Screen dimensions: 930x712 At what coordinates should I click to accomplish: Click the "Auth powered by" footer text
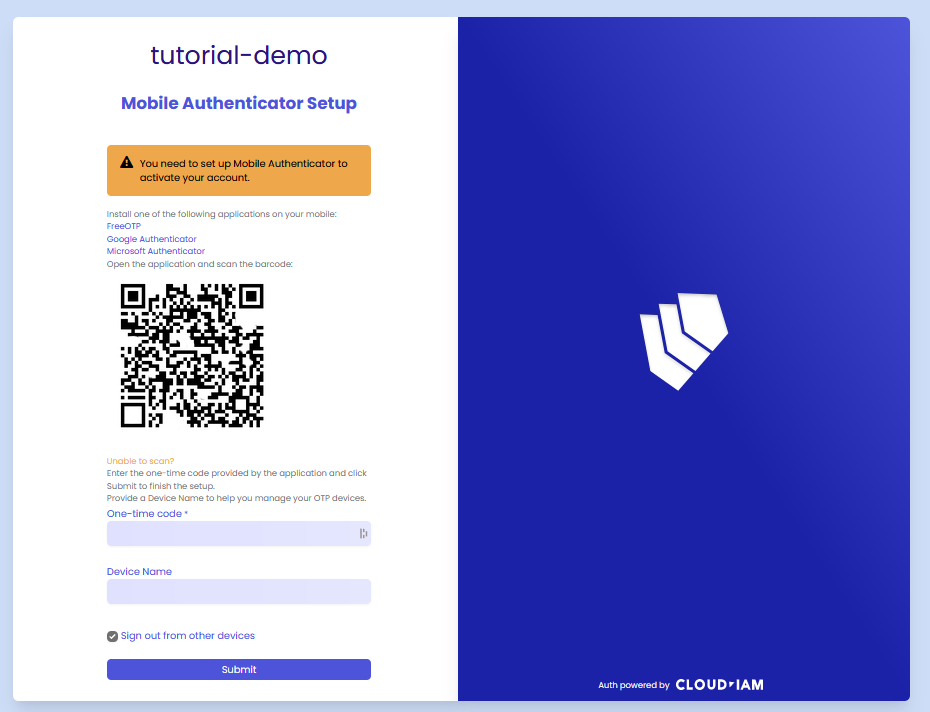[x=633, y=685]
